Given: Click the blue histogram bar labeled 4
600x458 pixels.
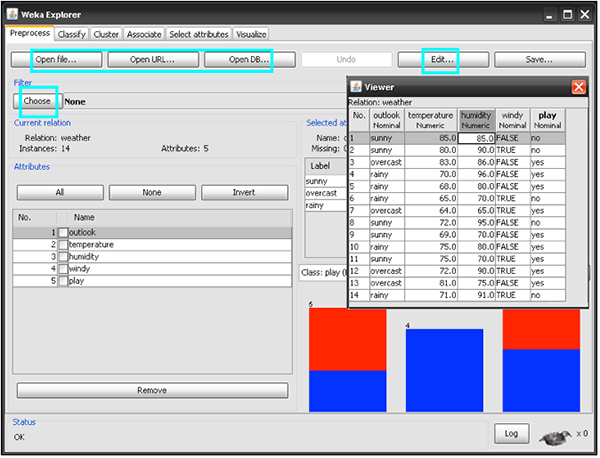Looking at the screenshot, I should (x=444, y=370).
